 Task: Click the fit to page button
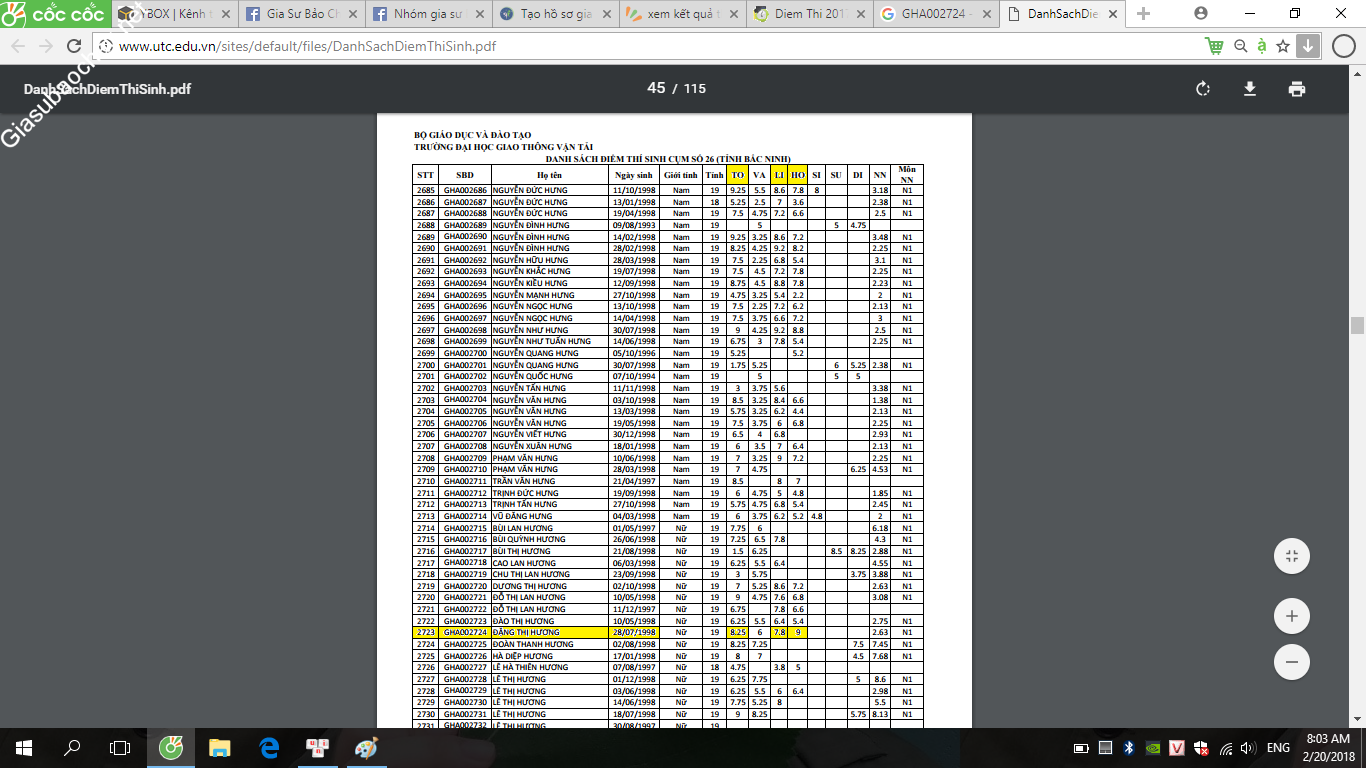pyautogui.click(x=1291, y=557)
